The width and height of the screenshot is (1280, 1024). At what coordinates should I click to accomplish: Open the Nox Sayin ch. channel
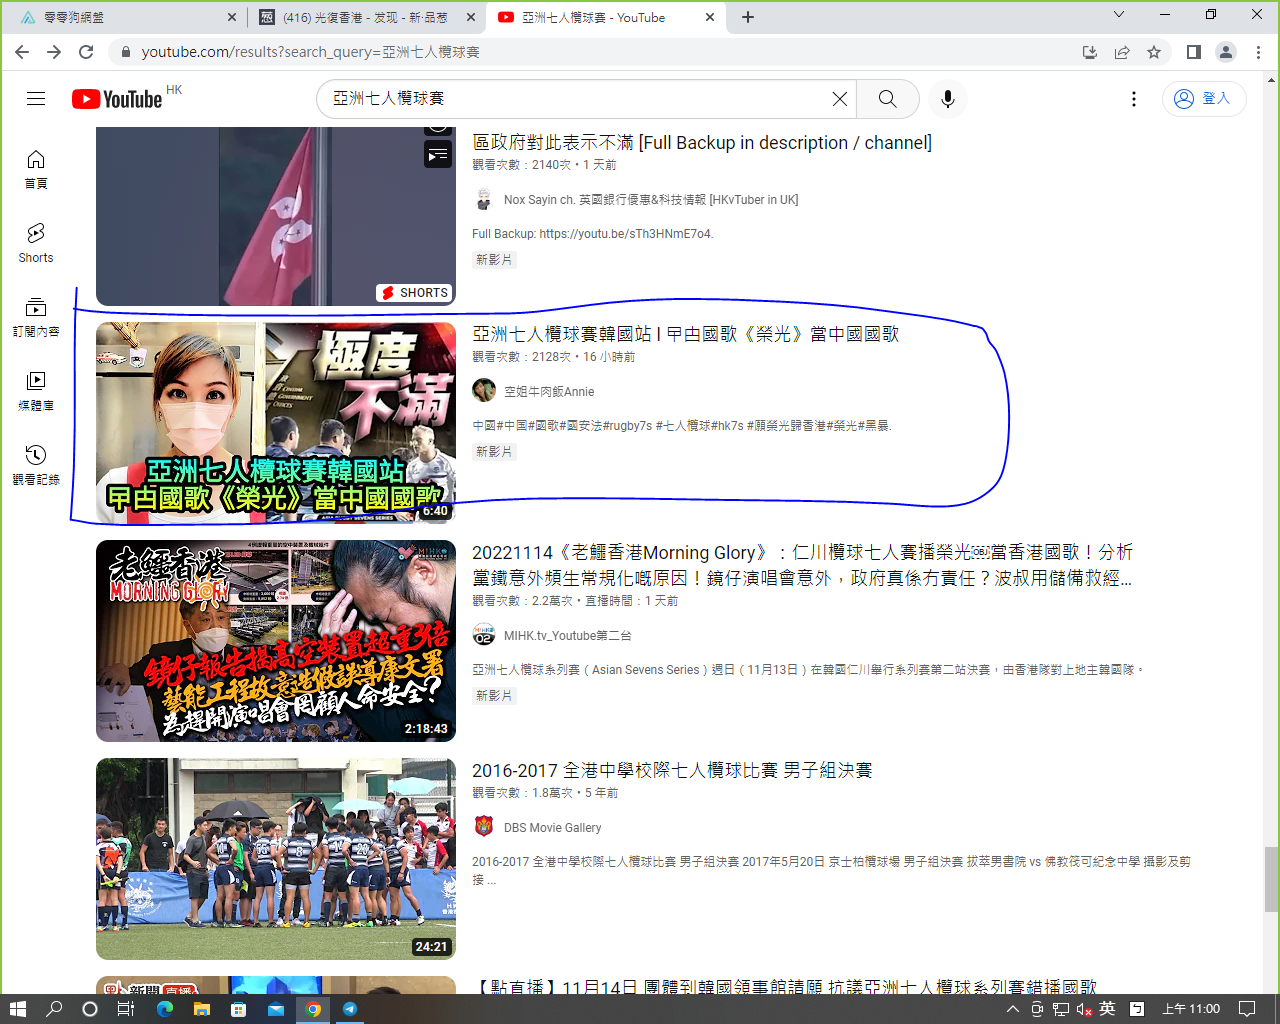coord(651,200)
